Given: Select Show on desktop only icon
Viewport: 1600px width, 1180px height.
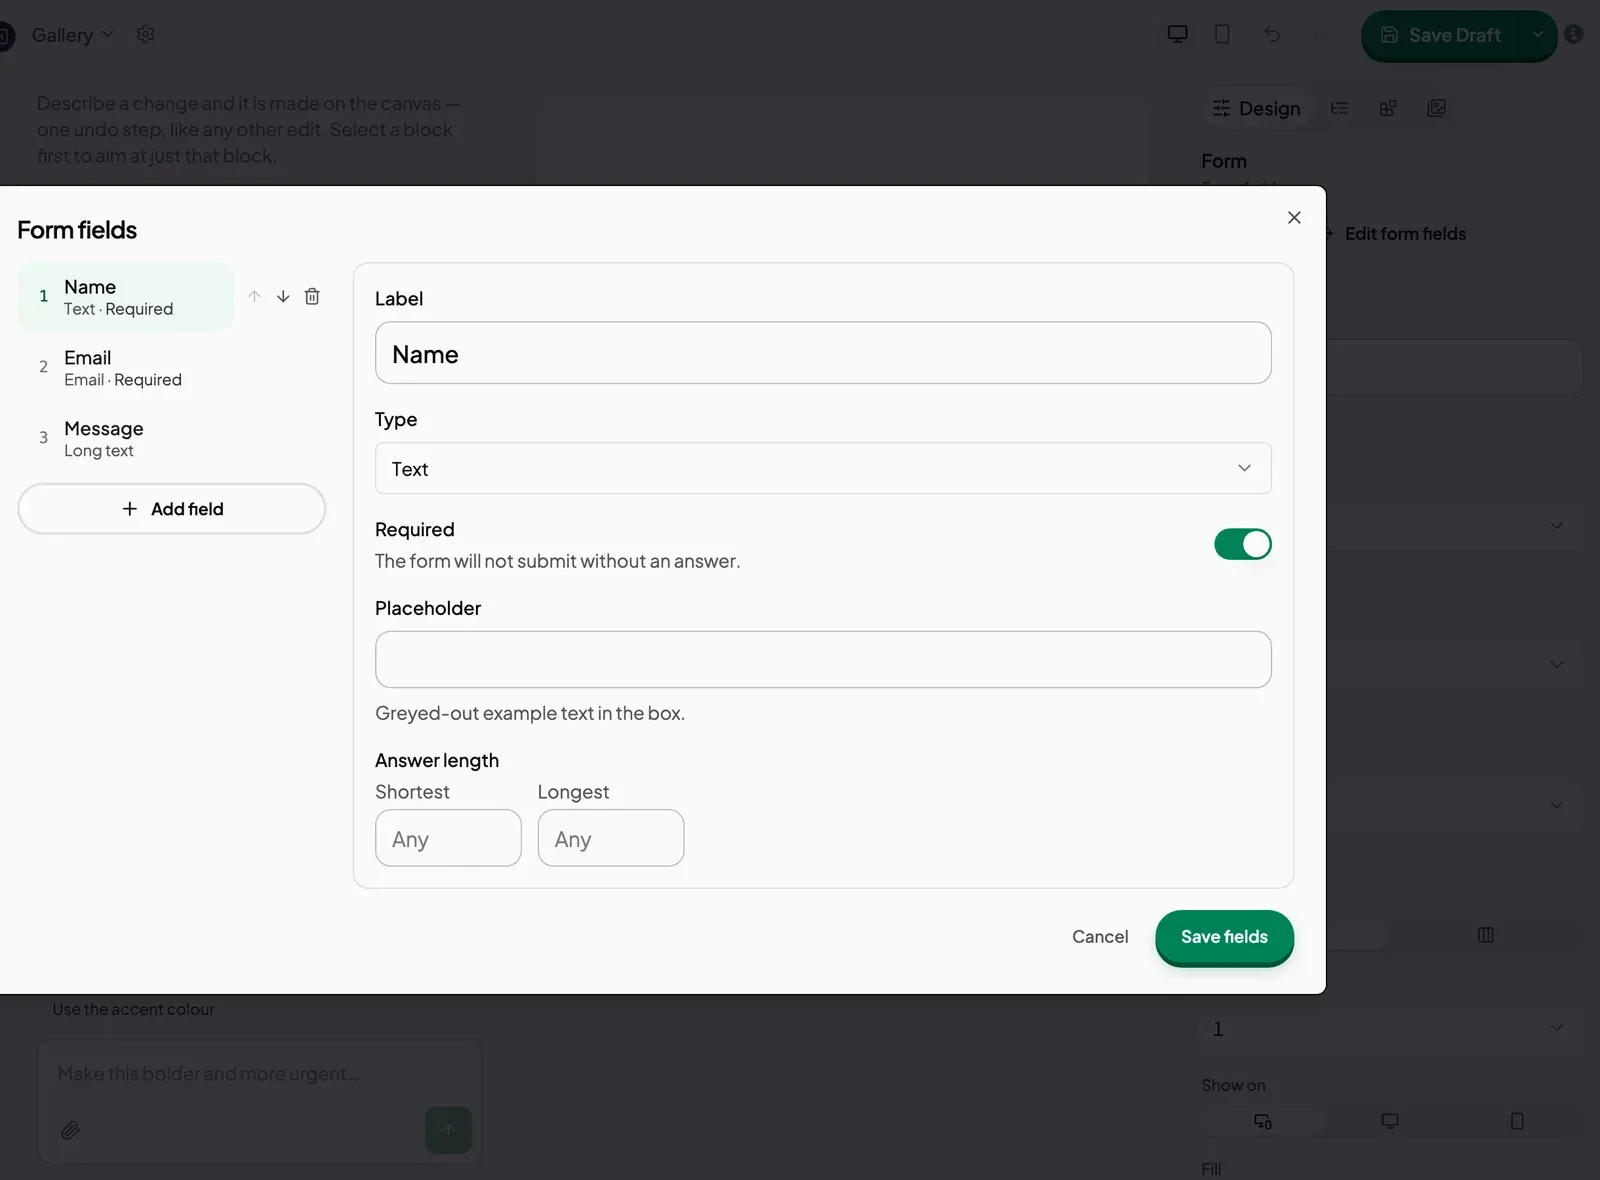Looking at the screenshot, I should coord(1390,1121).
